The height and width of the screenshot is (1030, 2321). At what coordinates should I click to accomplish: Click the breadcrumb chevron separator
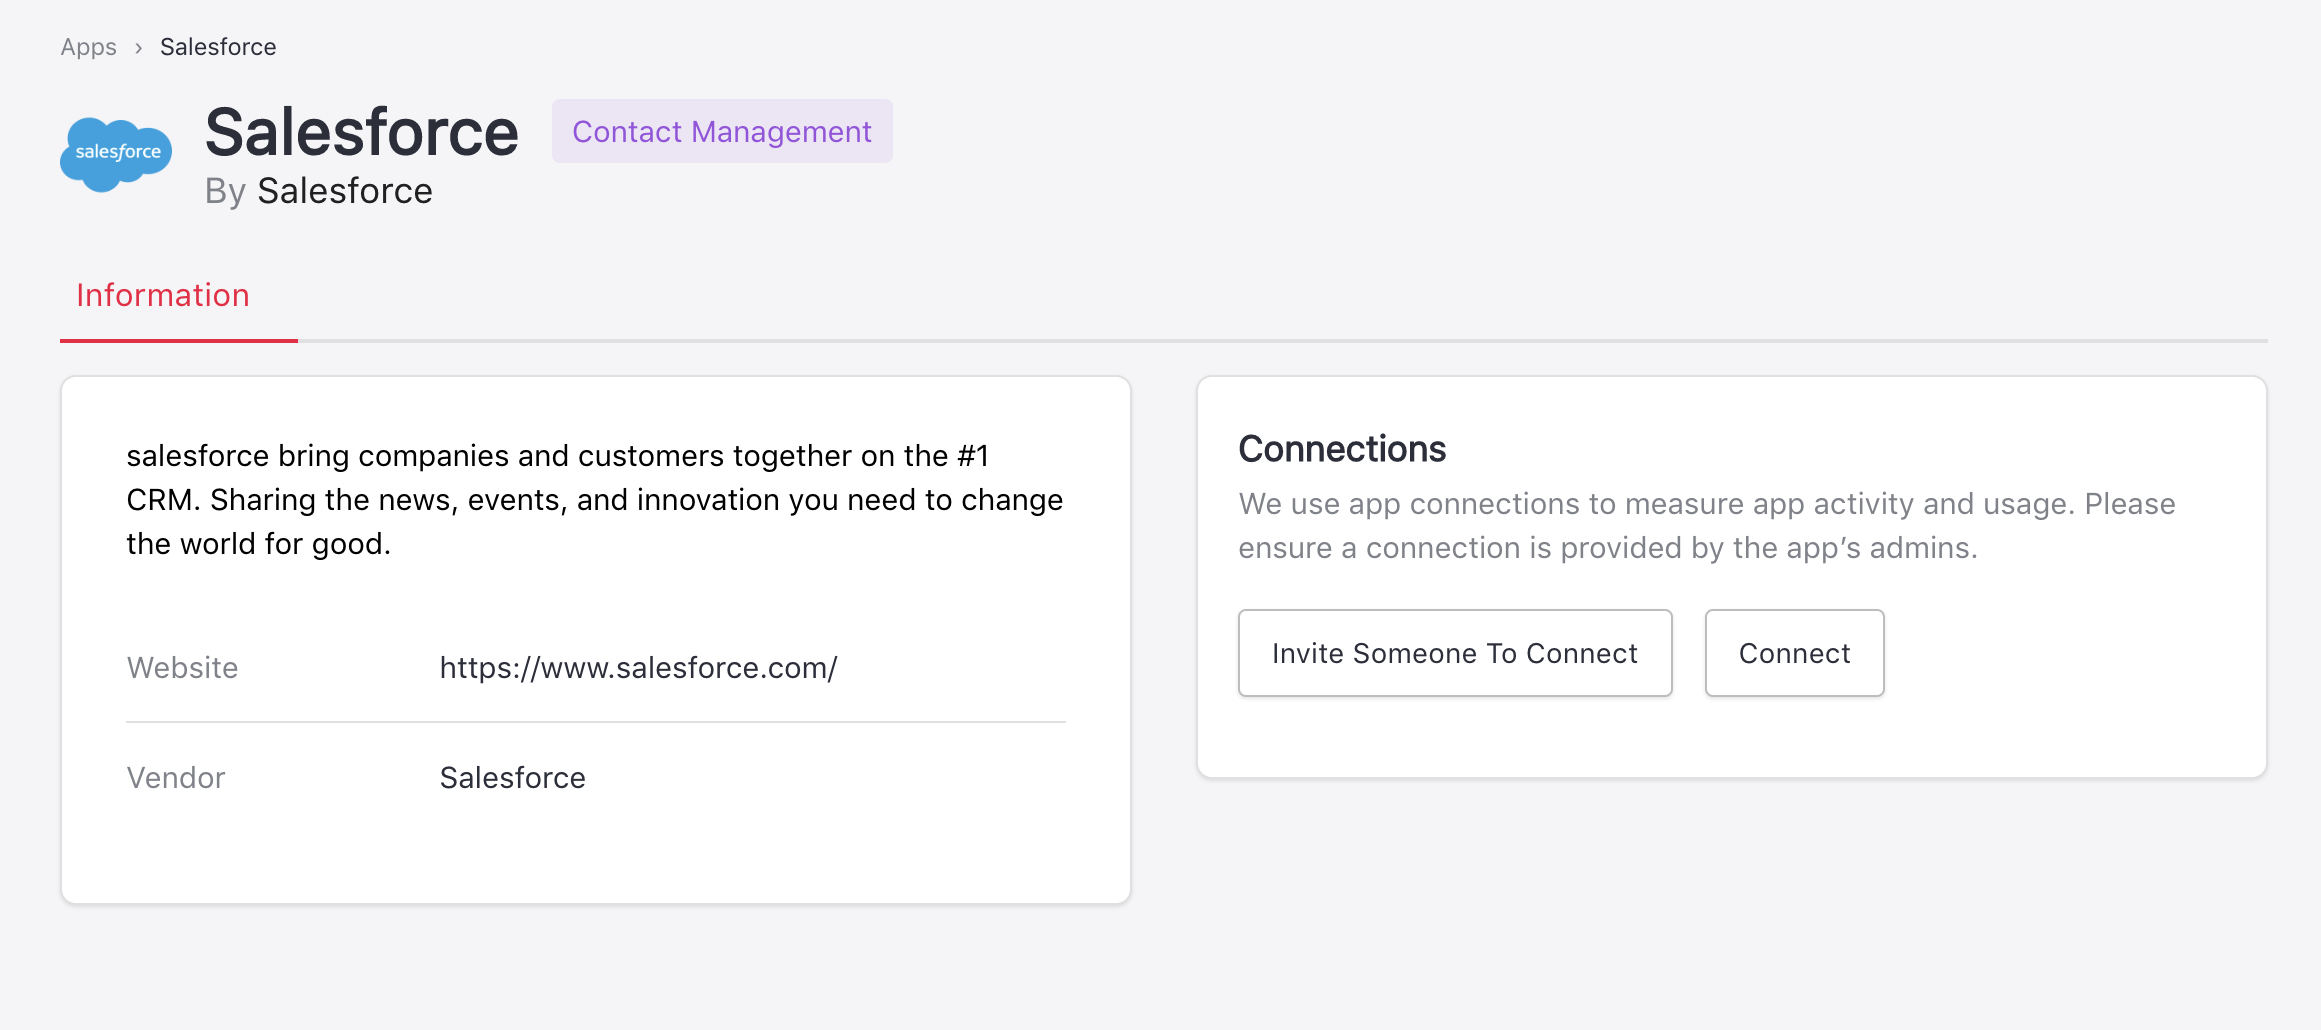[x=138, y=48]
